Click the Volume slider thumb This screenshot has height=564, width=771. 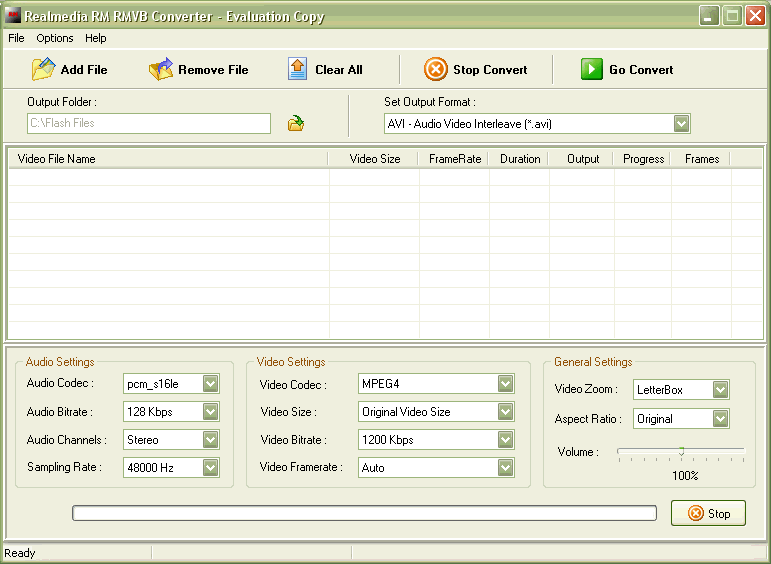(682, 451)
